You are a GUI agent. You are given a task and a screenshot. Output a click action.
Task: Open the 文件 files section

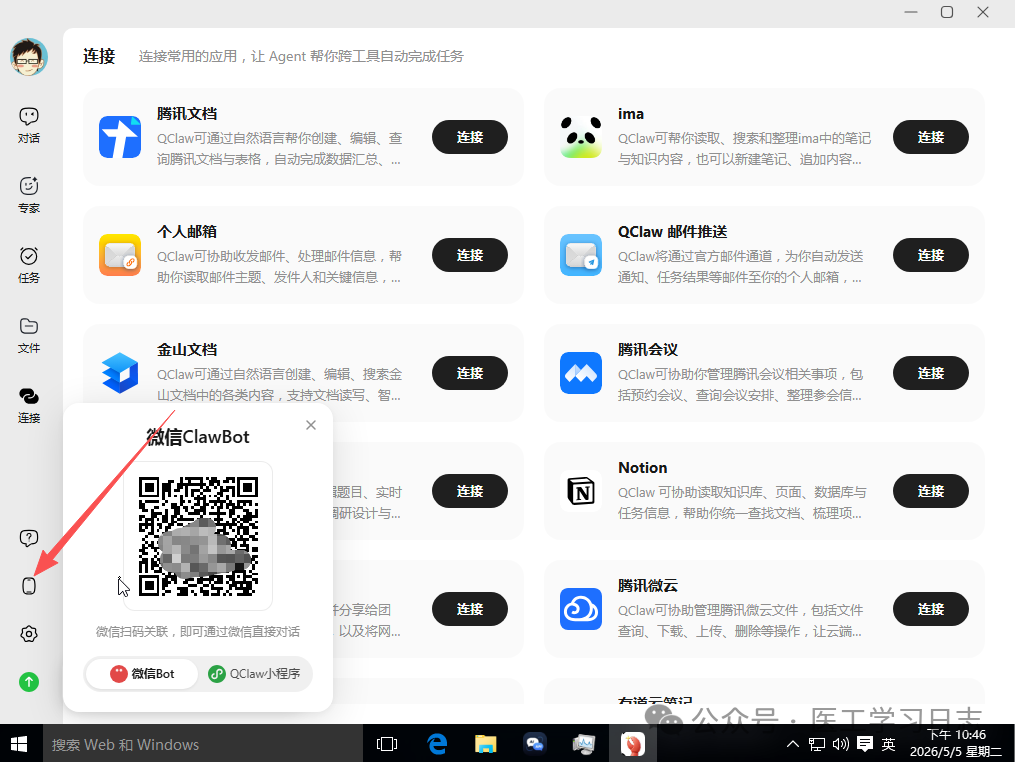(28, 335)
